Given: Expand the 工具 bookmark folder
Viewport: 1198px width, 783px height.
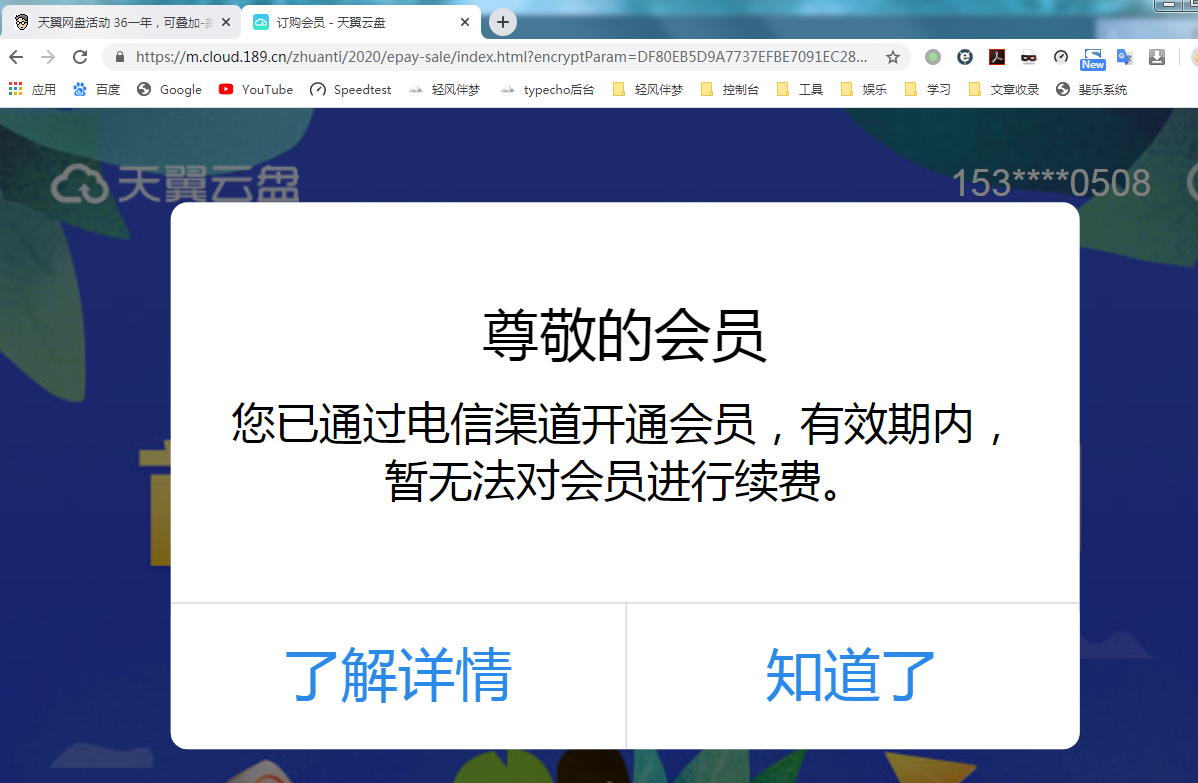Looking at the screenshot, I should pos(800,89).
